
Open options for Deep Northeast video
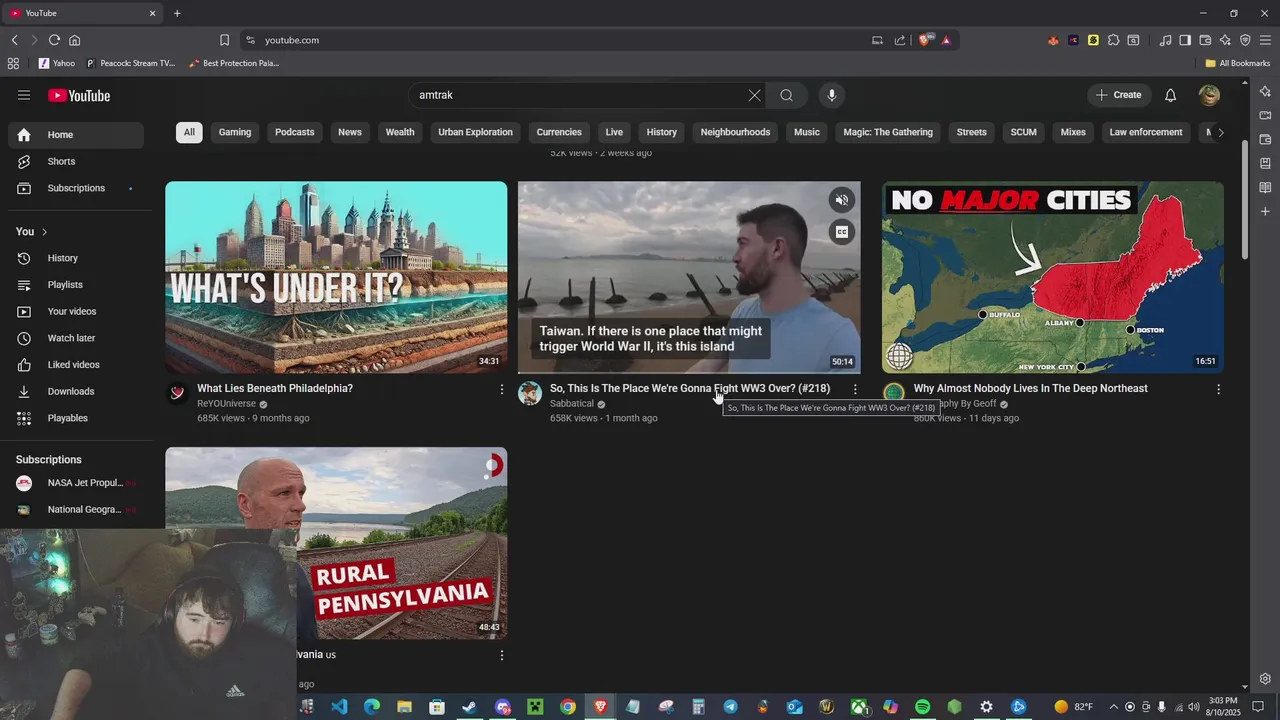(1218, 389)
